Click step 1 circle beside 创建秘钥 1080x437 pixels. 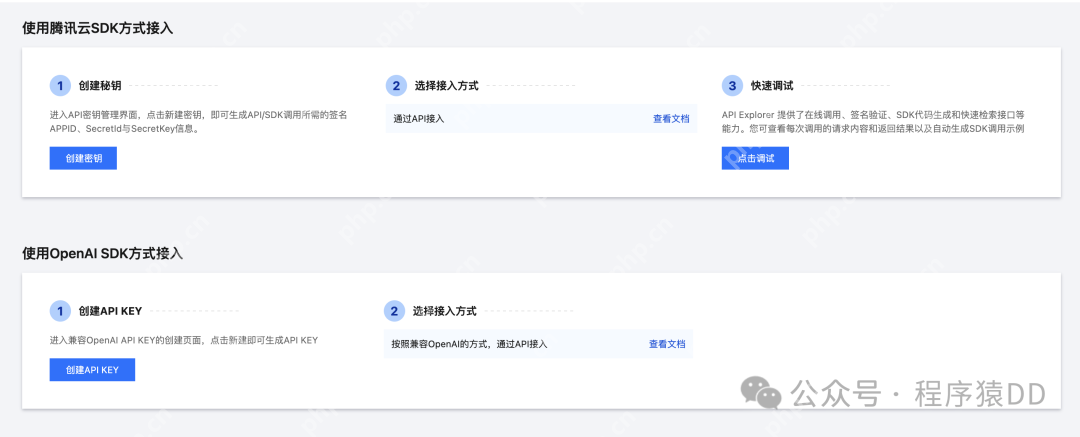click(60, 85)
